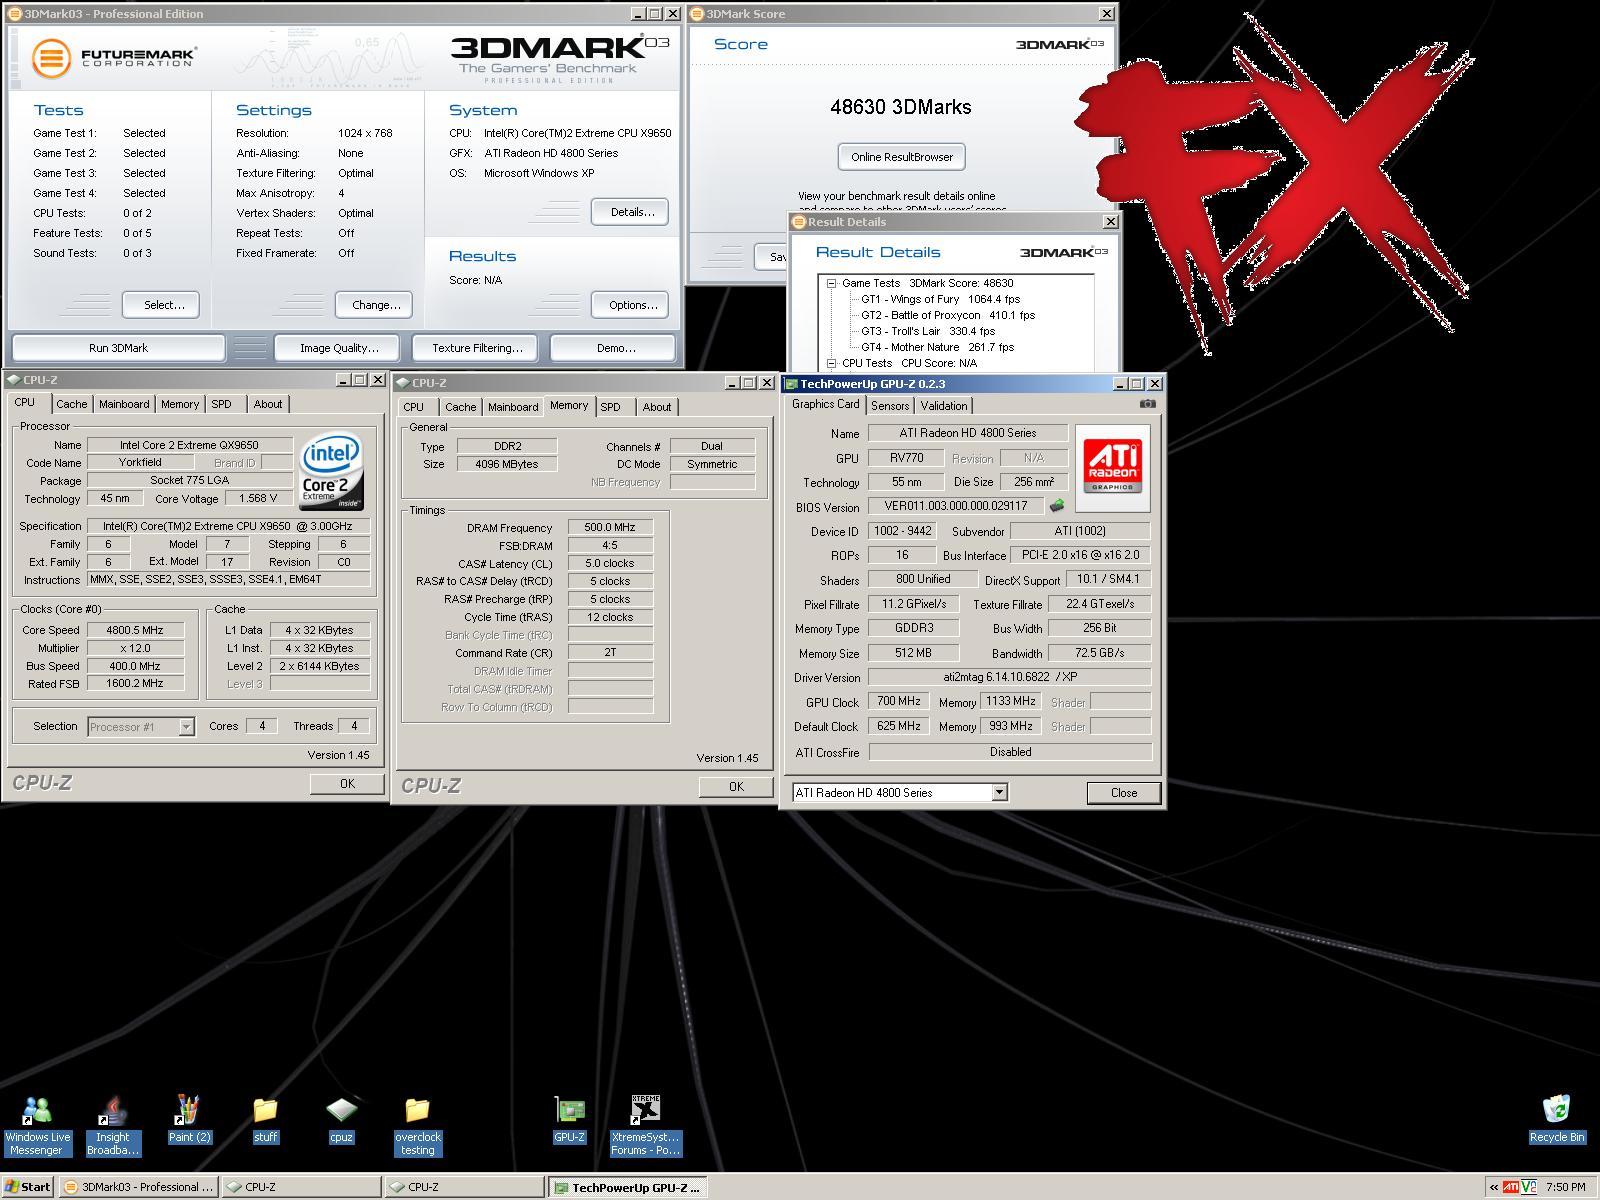Switch to the Validation tab in GPU-Z
Image resolution: width=1600 pixels, height=1200 pixels.
944,405
